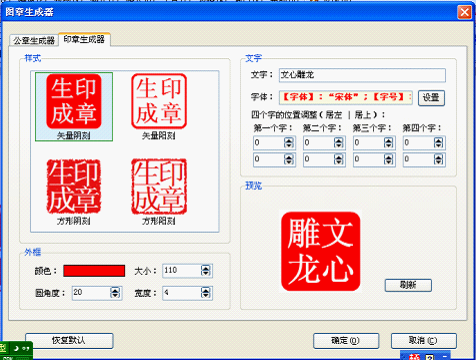Increase 第二个字 upper offset with up arrow
This screenshot has width=476, height=360.
(x=339, y=140)
